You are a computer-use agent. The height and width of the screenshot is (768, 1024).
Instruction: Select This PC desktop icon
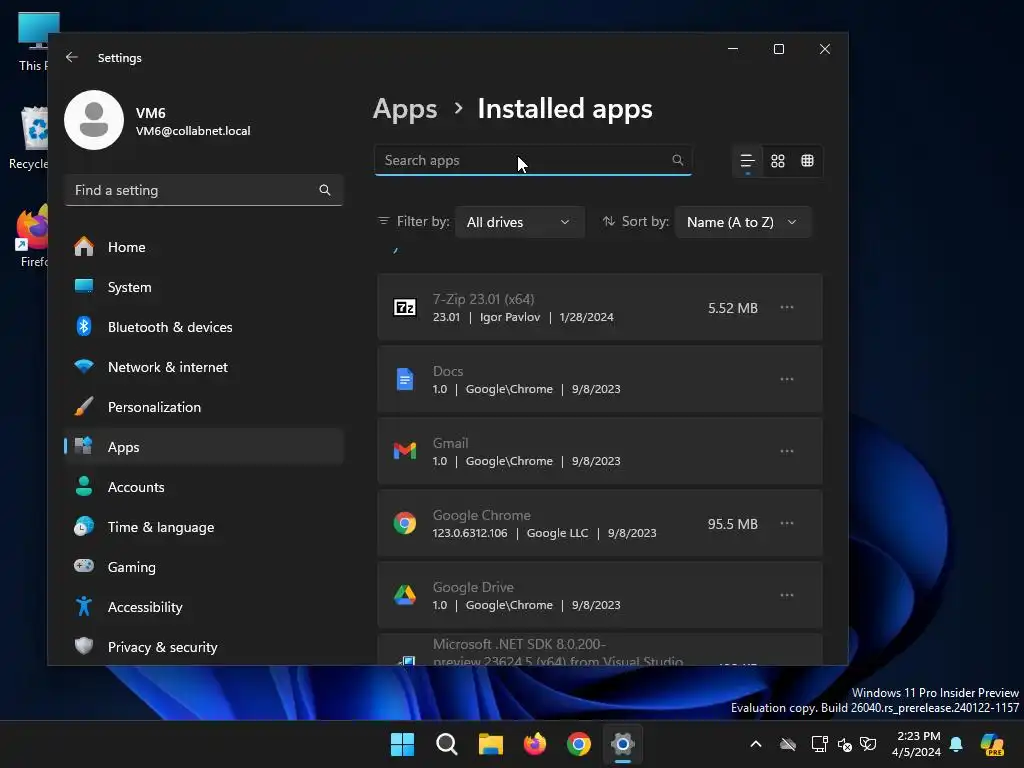(x=31, y=42)
